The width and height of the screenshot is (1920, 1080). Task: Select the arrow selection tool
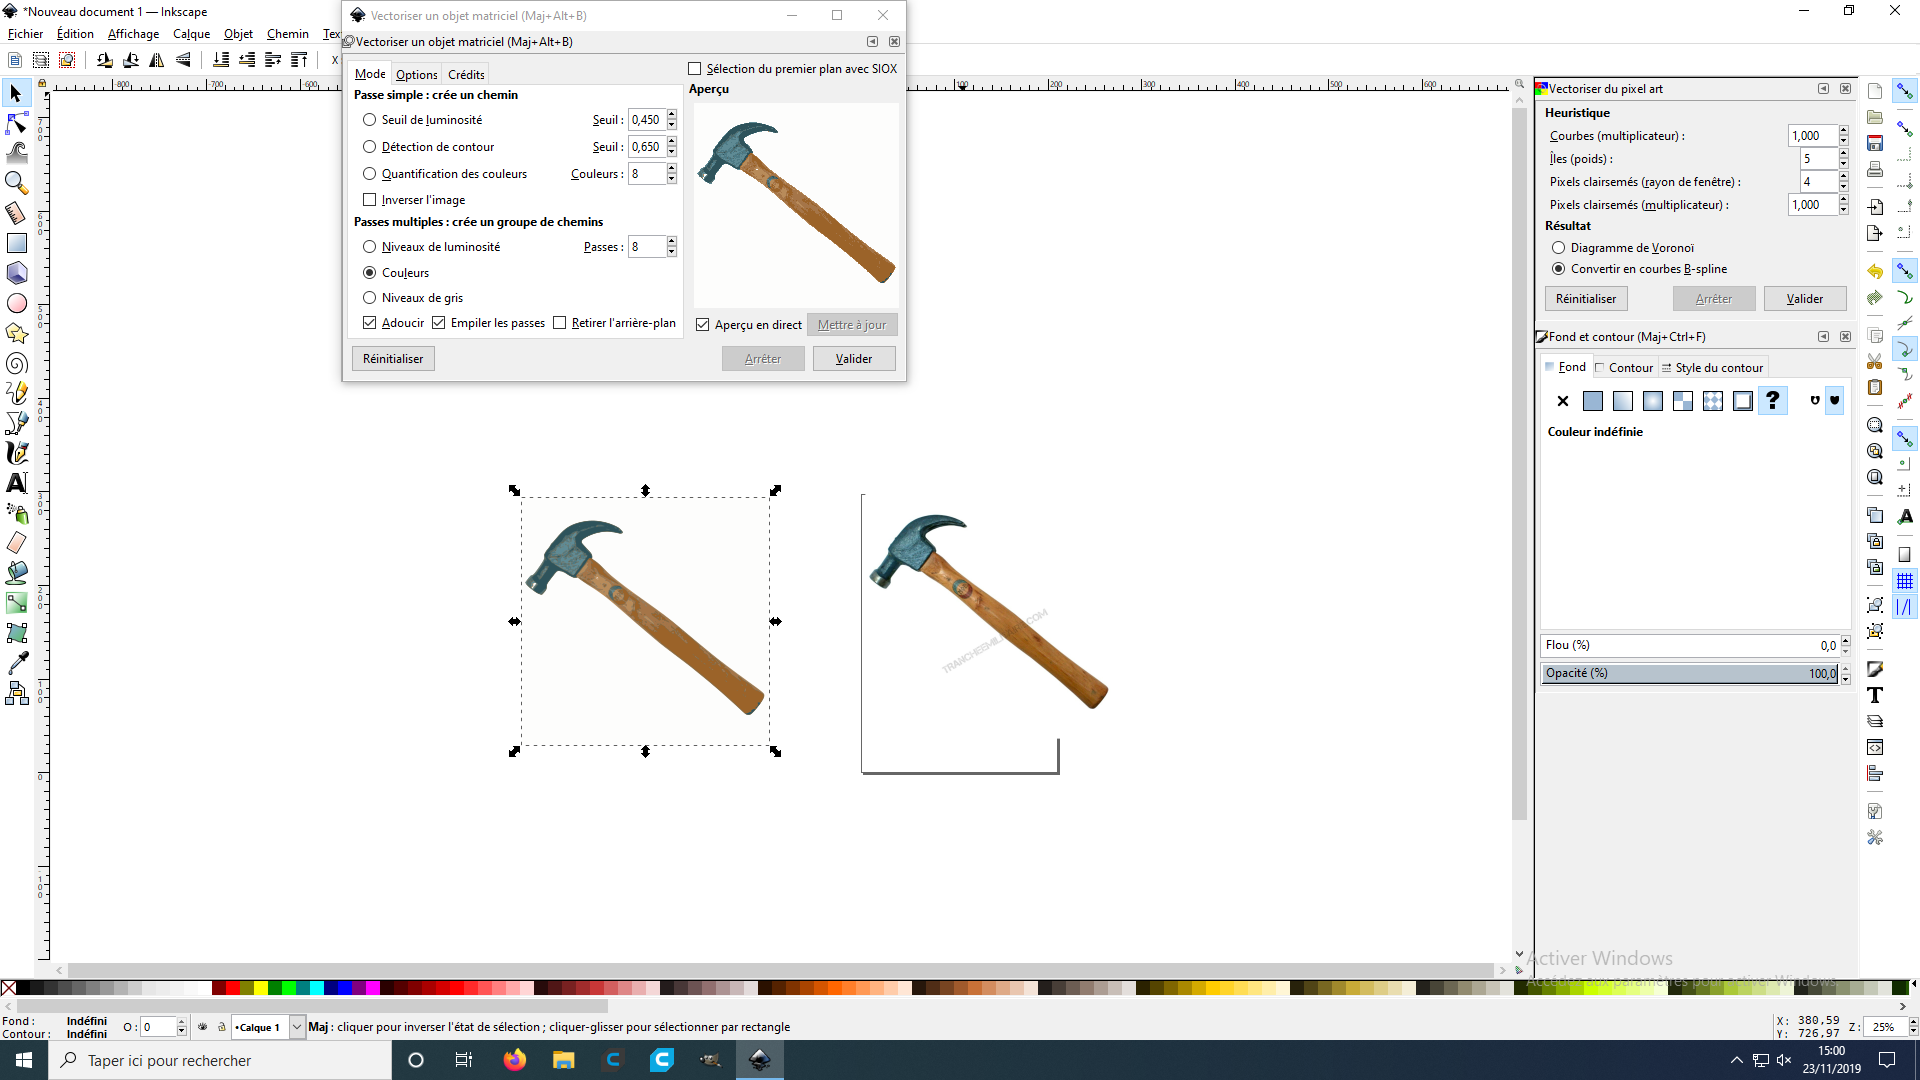pyautogui.click(x=16, y=93)
